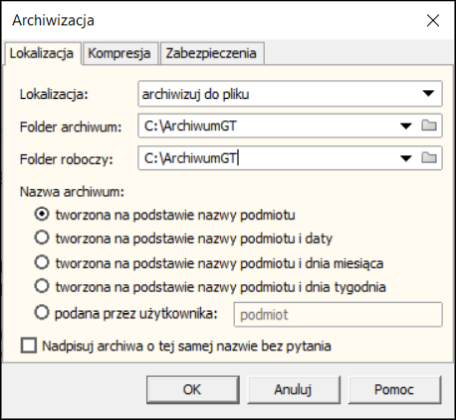456x420 pixels.
Task: Open the Folder roboczy path dropdown
Action: click(x=406, y=158)
